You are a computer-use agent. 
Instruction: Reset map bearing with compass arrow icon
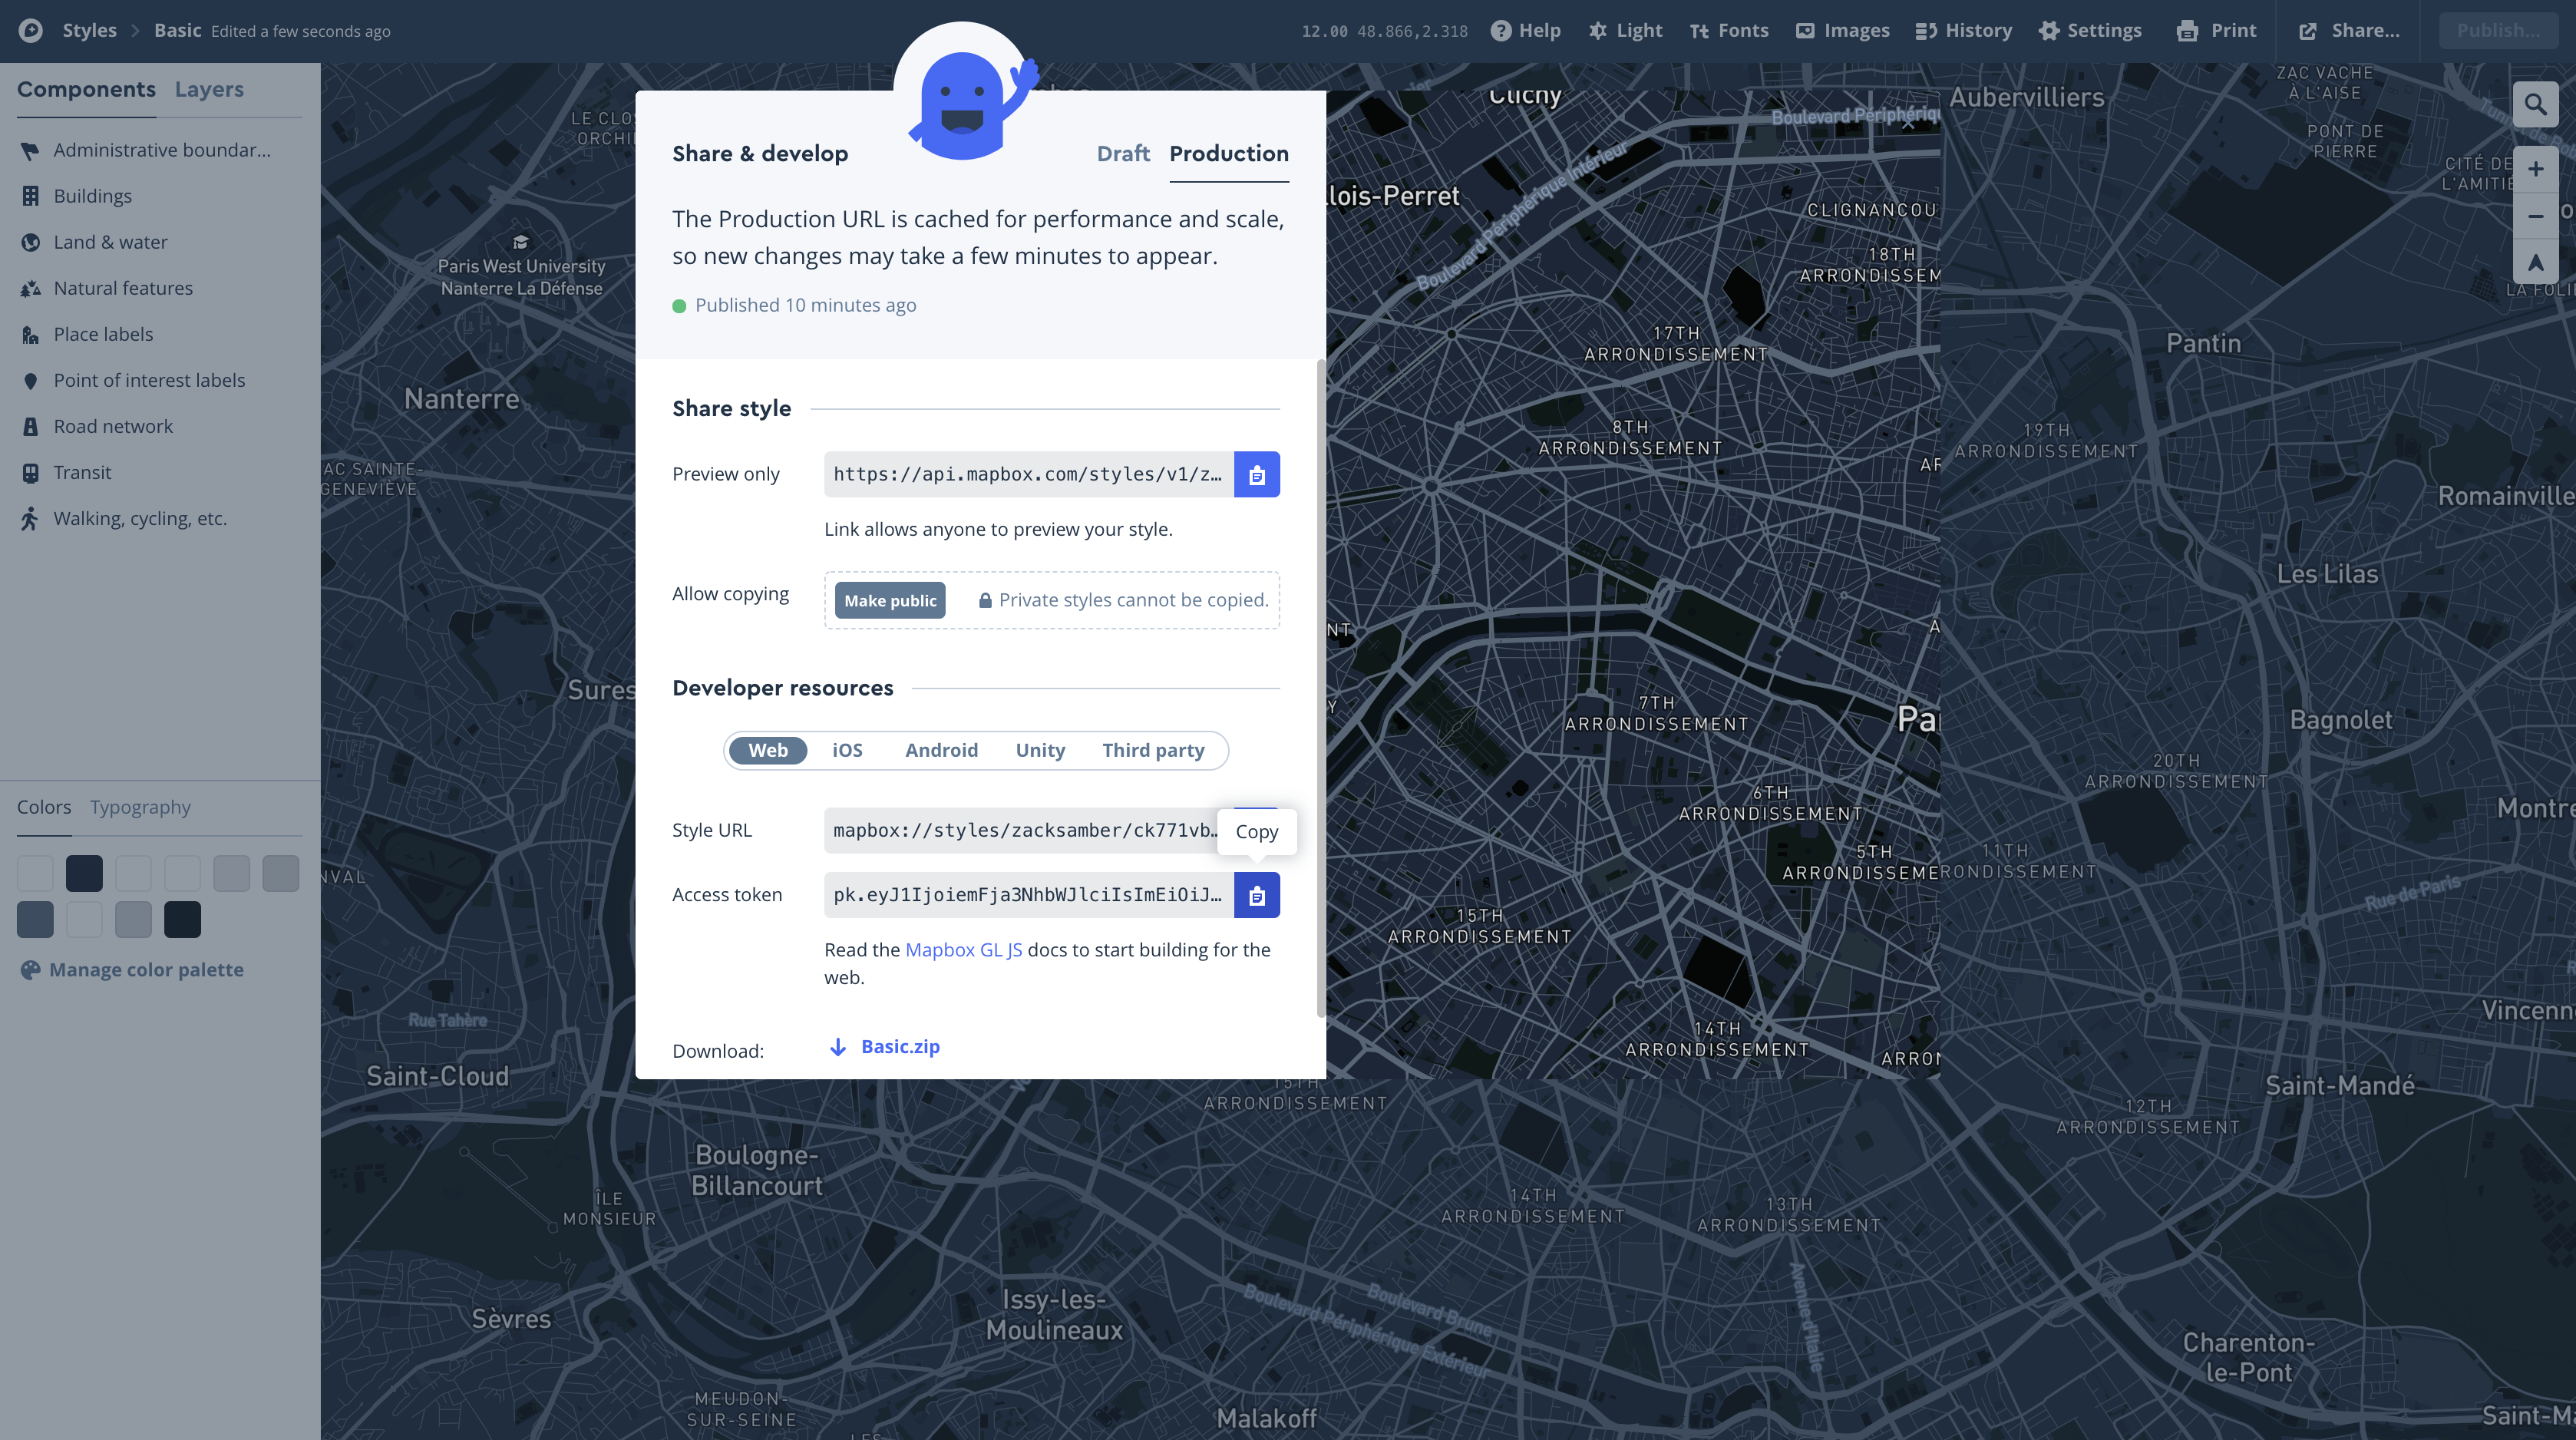tap(2535, 263)
